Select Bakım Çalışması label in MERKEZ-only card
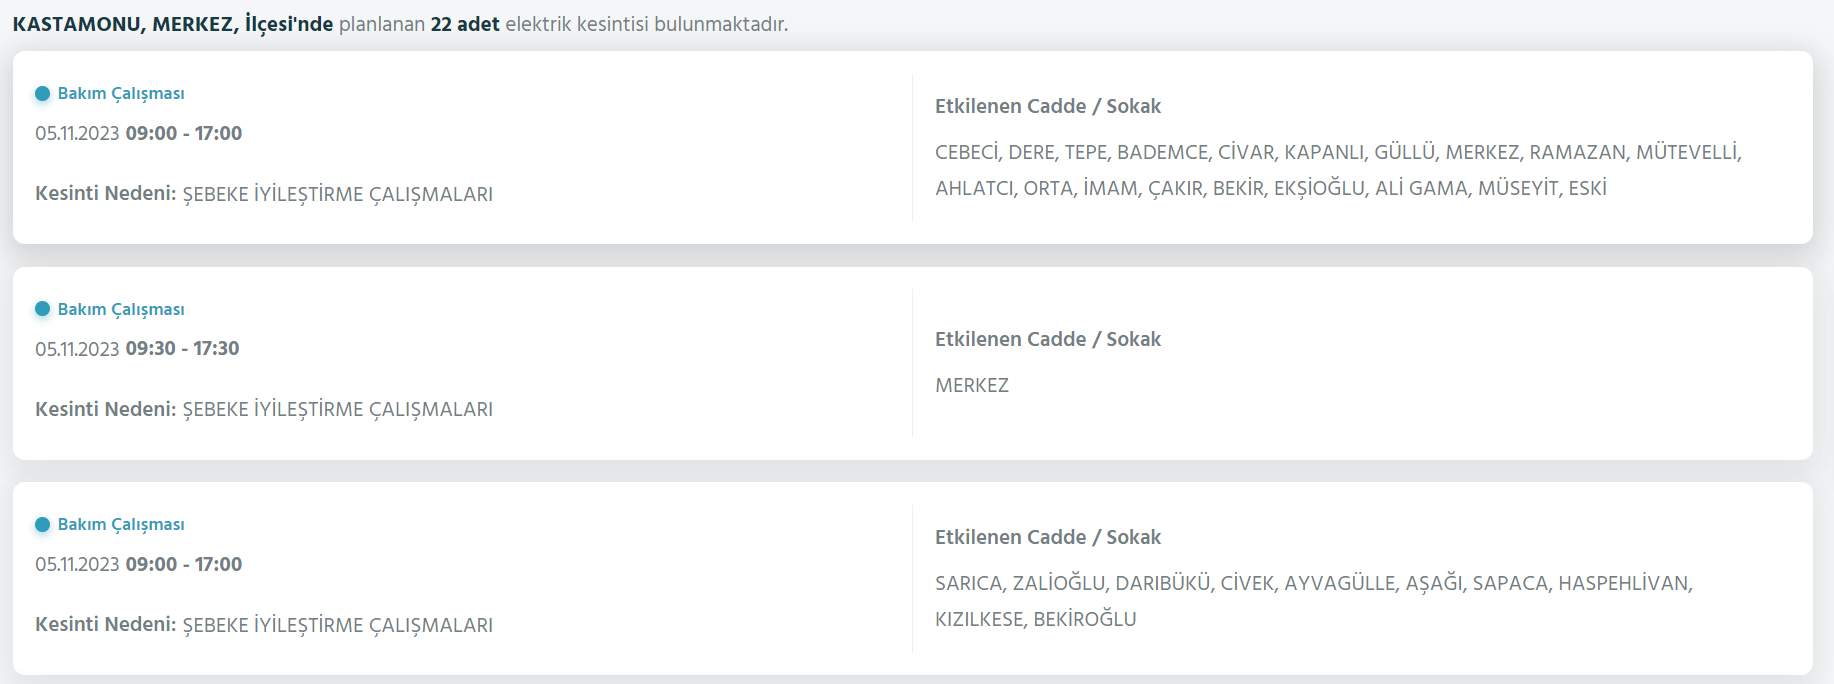The height and width of the screenshot is (684, 1834). (120, 309)
